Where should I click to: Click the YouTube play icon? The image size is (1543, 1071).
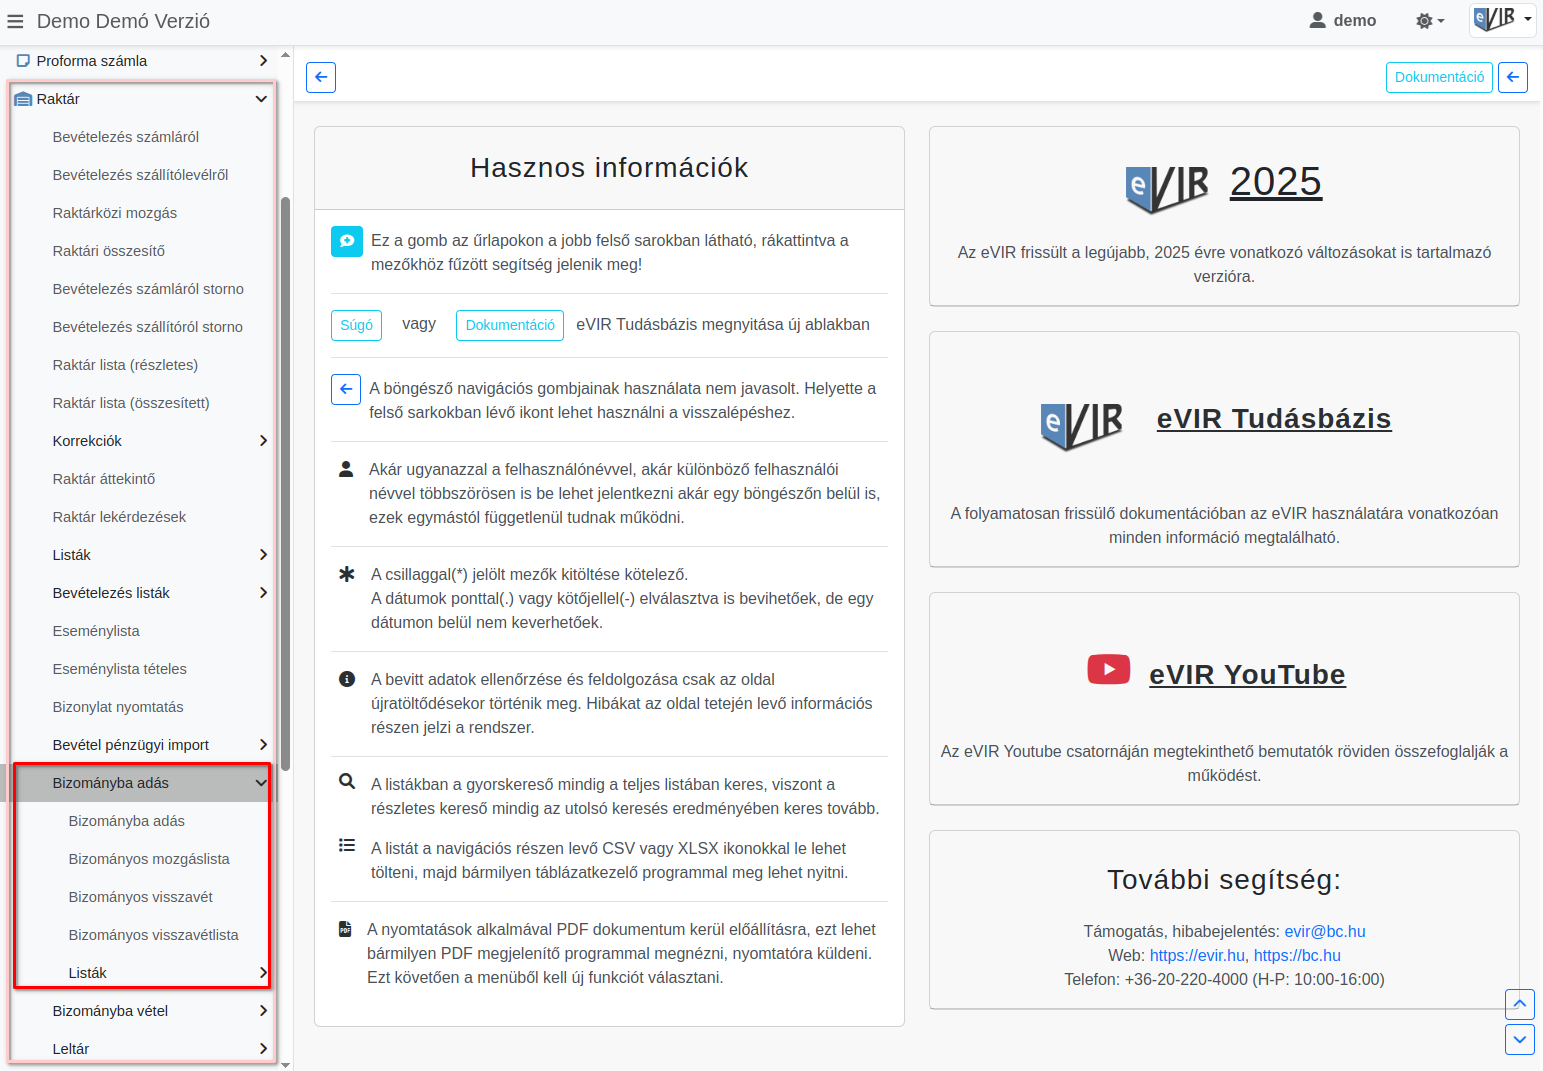(x=1109, y=669)
